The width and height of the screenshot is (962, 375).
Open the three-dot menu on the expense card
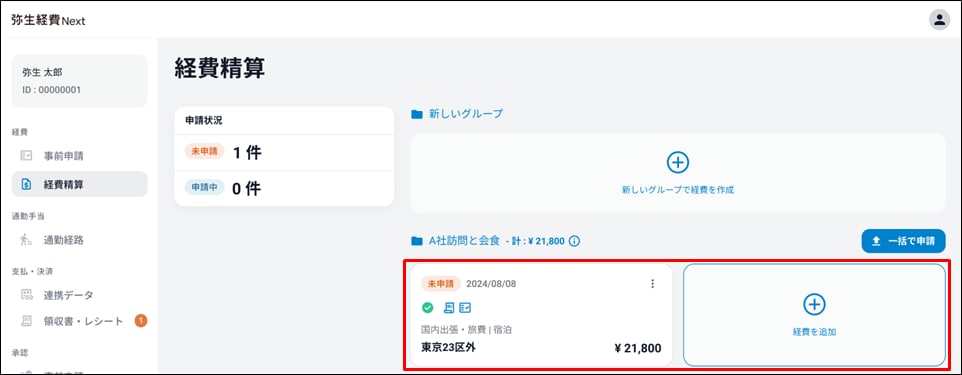(x=652, y=284)
